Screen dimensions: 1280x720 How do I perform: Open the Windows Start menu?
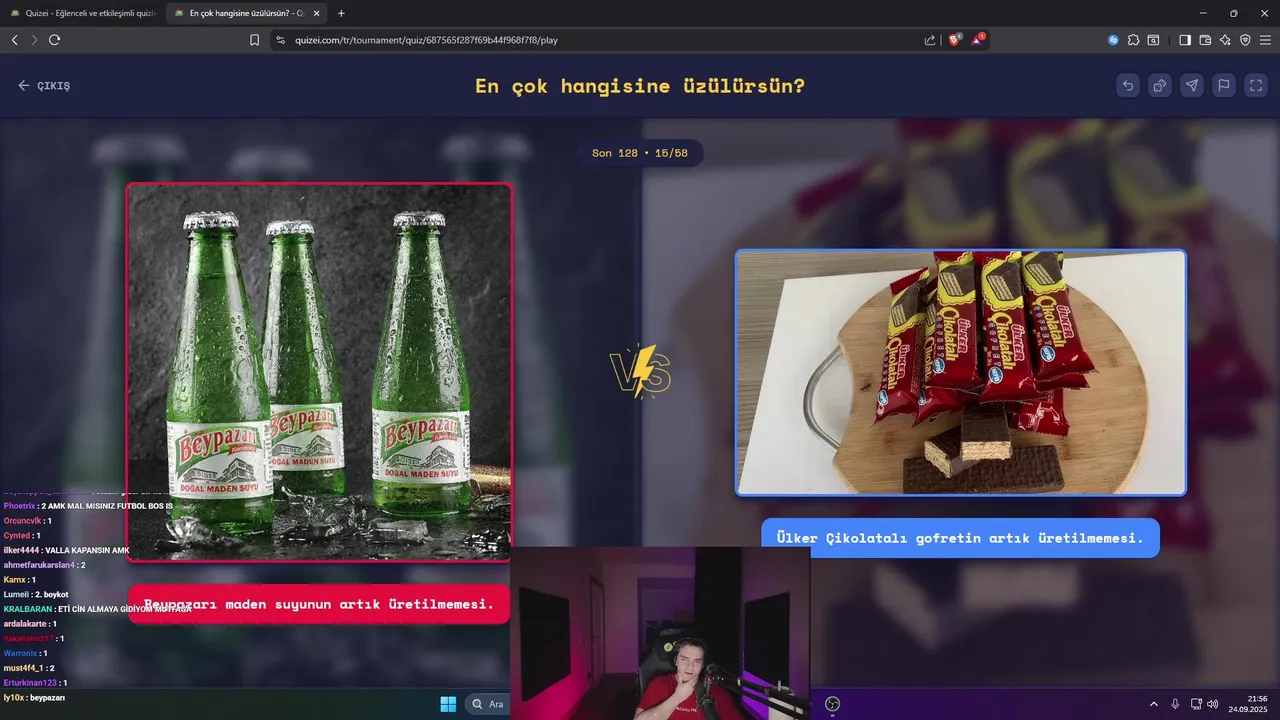tap(448, 704)
